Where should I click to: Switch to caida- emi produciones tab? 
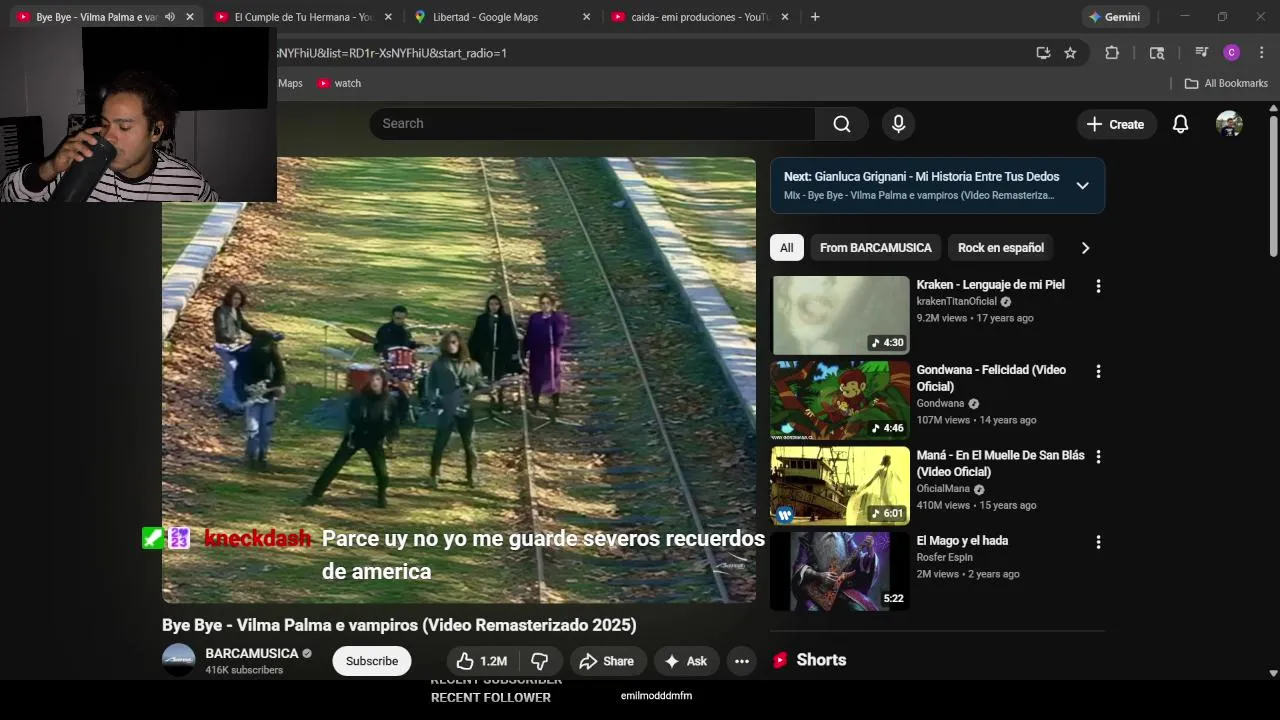tap(700, 17)
